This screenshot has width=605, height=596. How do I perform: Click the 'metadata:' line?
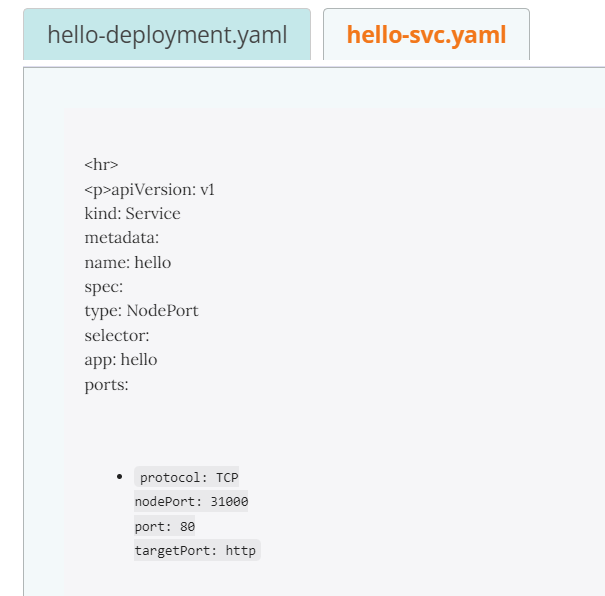(122, 238)
